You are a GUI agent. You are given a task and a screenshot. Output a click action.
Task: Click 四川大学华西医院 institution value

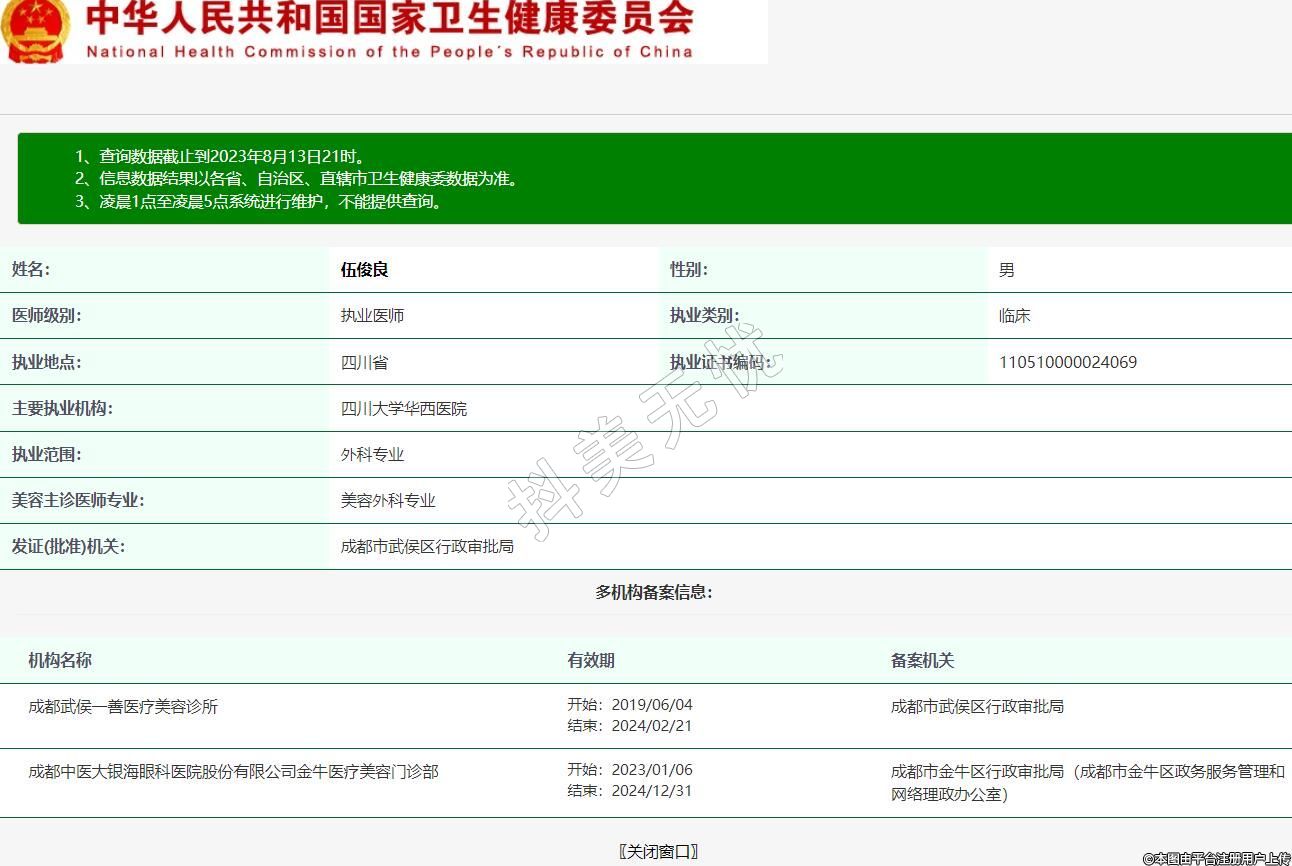pyautogui.click(x=403, y=408)
